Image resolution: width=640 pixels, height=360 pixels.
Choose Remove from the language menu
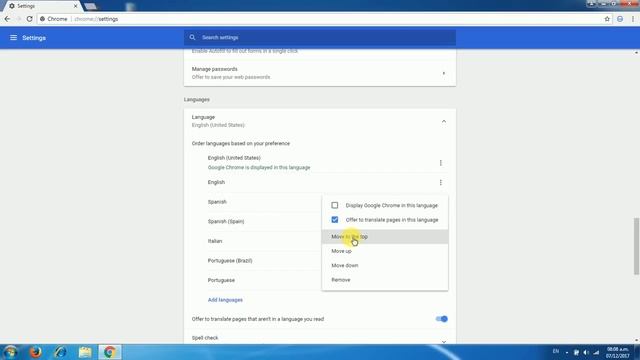pyautogui.click(x=385, y=280)
